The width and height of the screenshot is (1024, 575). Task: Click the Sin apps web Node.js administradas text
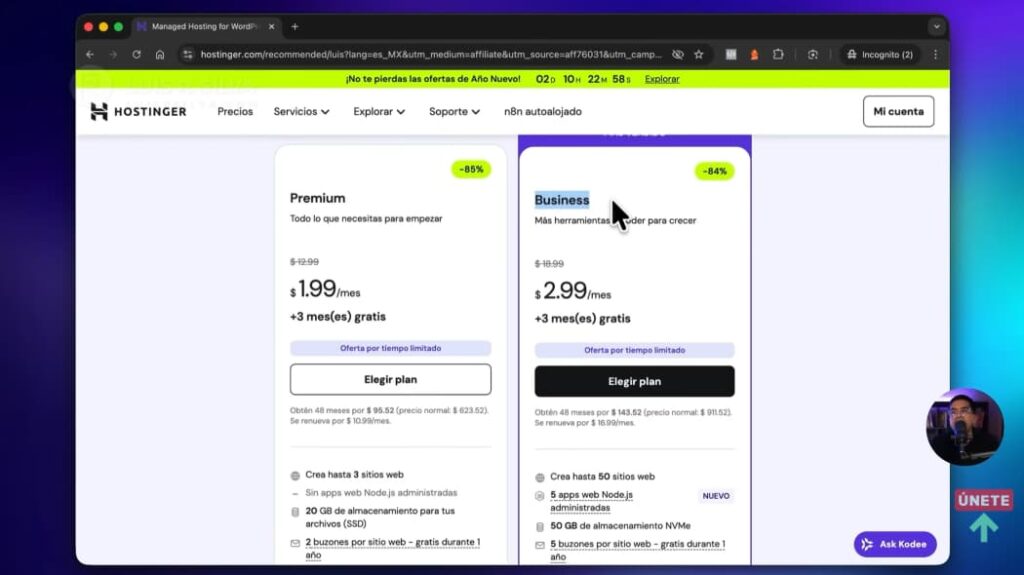pyautogui.click(x=381, y=493)
